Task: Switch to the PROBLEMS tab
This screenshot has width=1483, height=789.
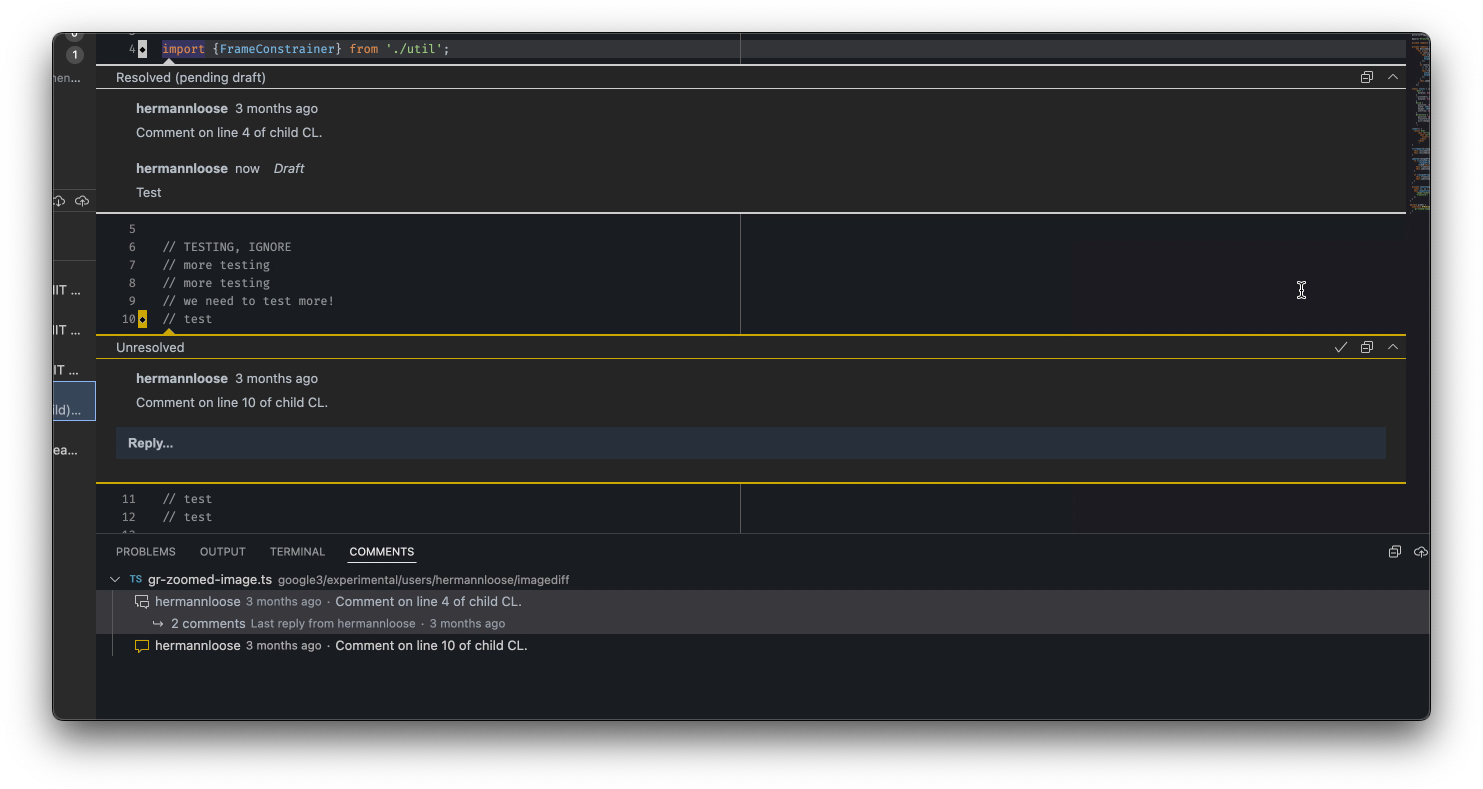Action: pos(145,551)
